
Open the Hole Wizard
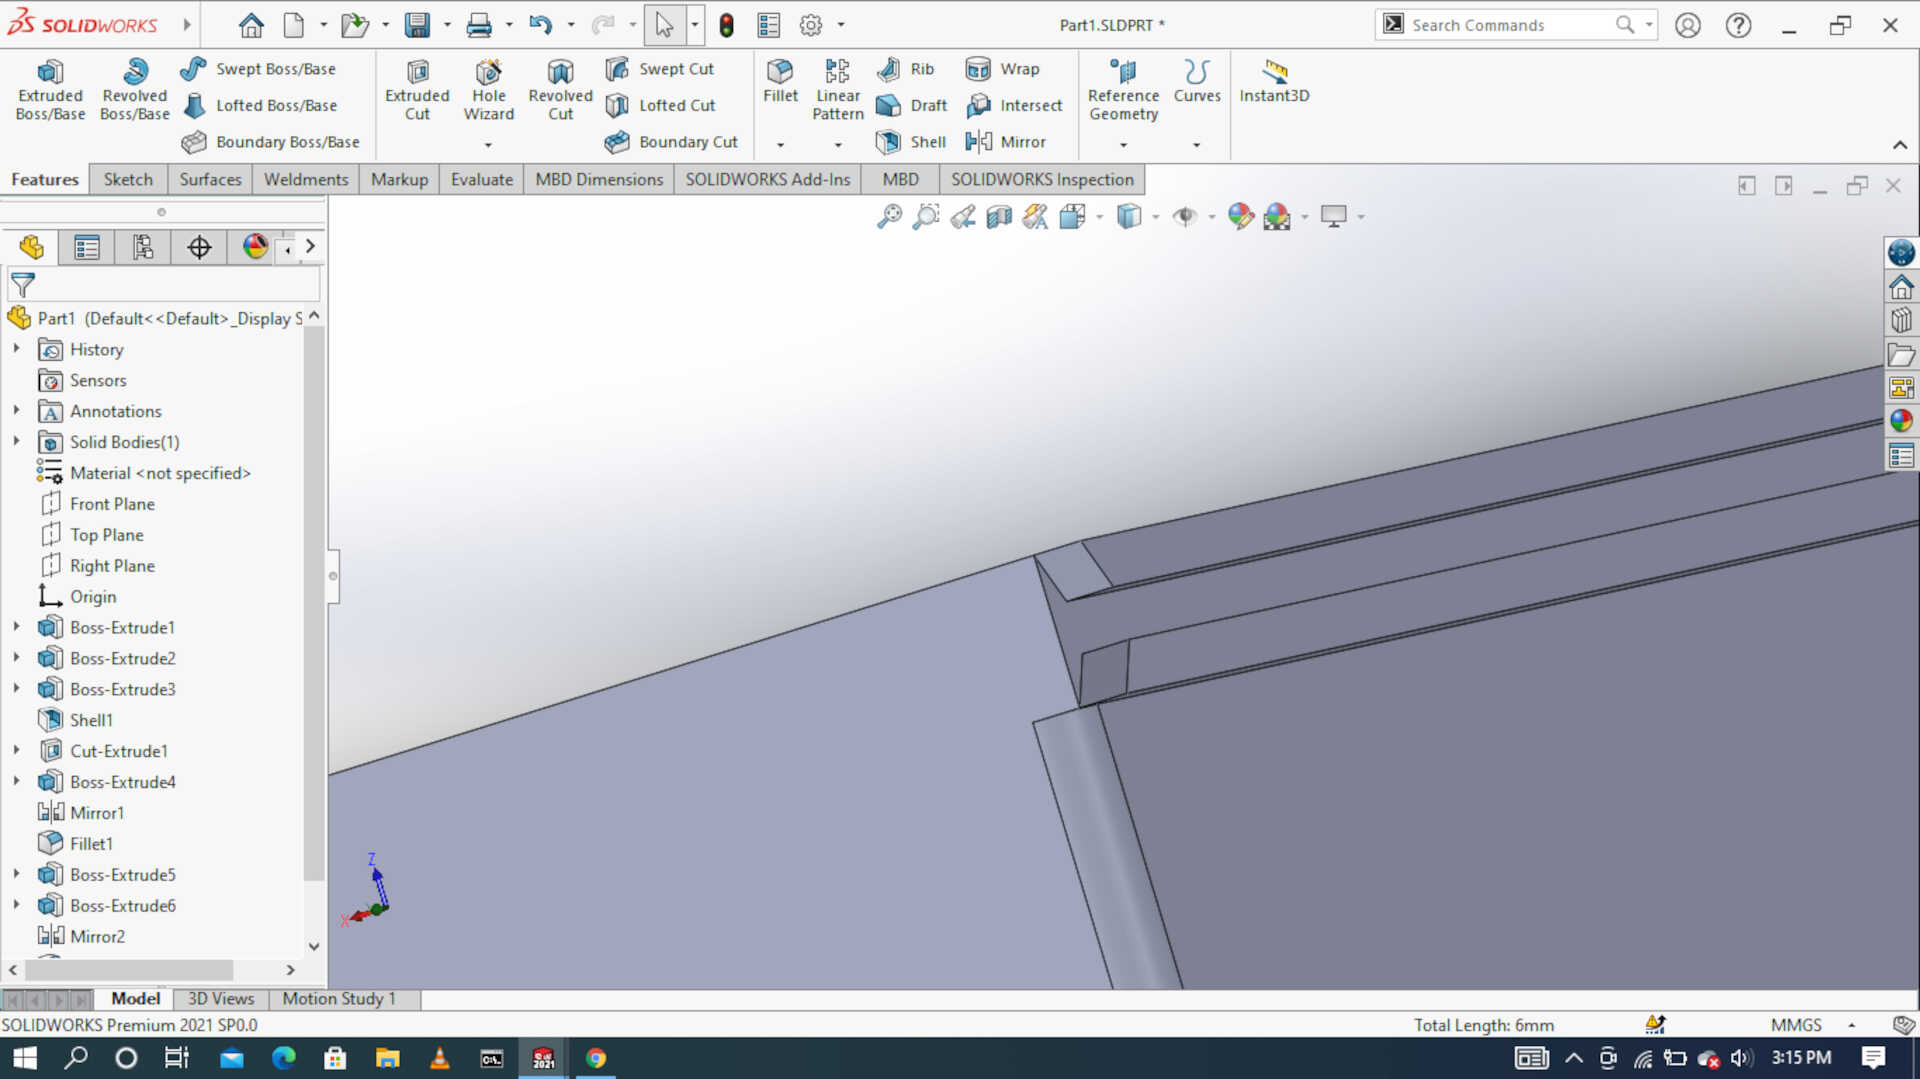click(x=488, y=88)
